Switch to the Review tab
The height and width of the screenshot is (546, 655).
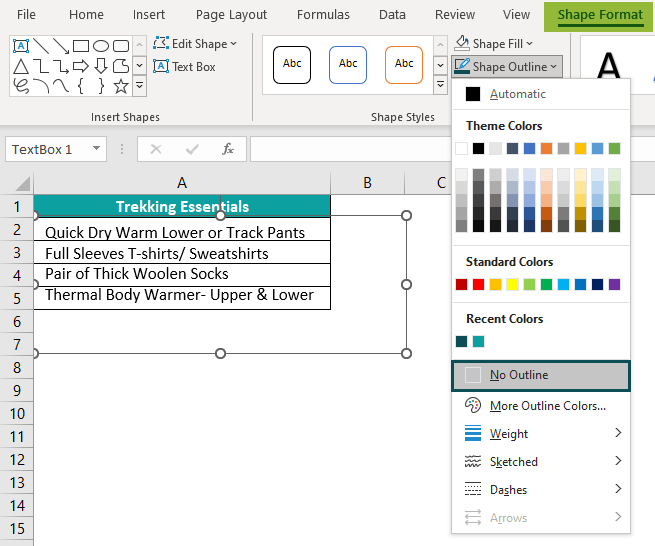click(454, 15)
